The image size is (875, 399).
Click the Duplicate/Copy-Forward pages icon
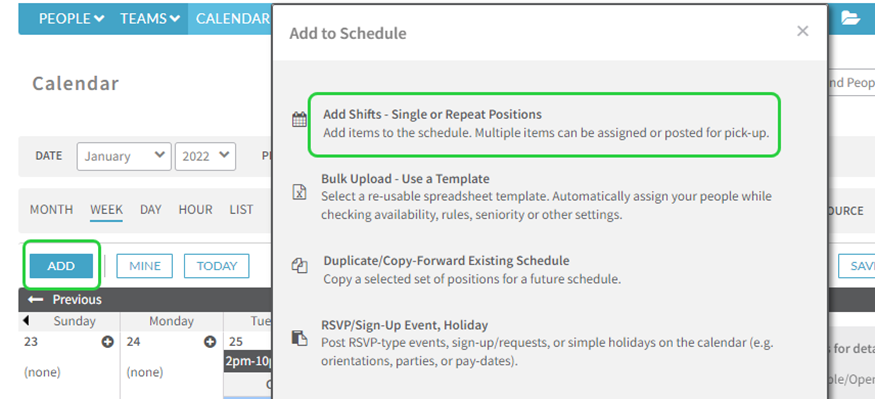click(x=300, y=266)
